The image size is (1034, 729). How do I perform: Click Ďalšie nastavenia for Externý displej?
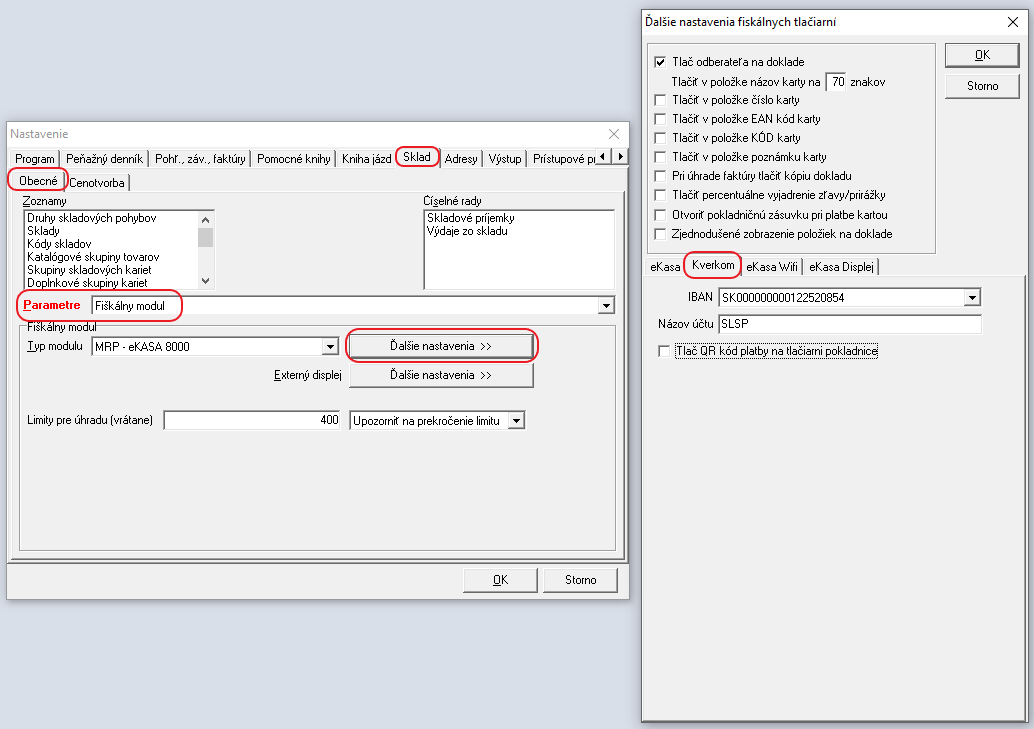pos(440,375)
